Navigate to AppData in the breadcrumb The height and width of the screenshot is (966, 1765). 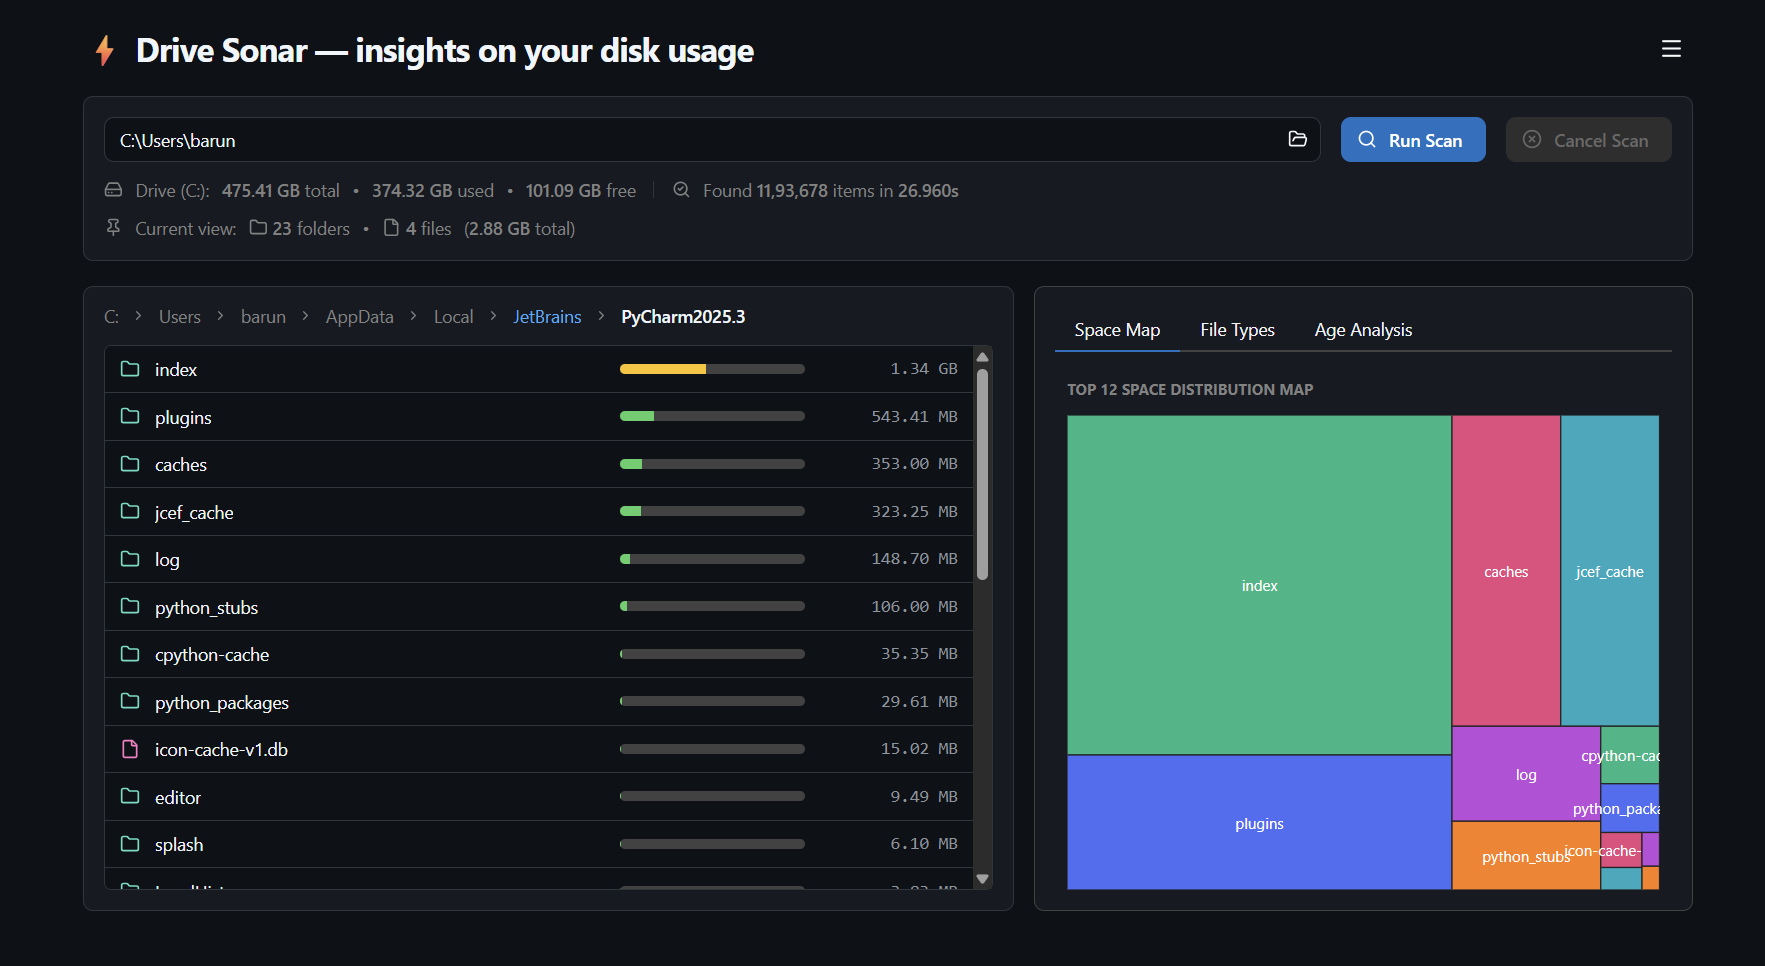[360, 317]
